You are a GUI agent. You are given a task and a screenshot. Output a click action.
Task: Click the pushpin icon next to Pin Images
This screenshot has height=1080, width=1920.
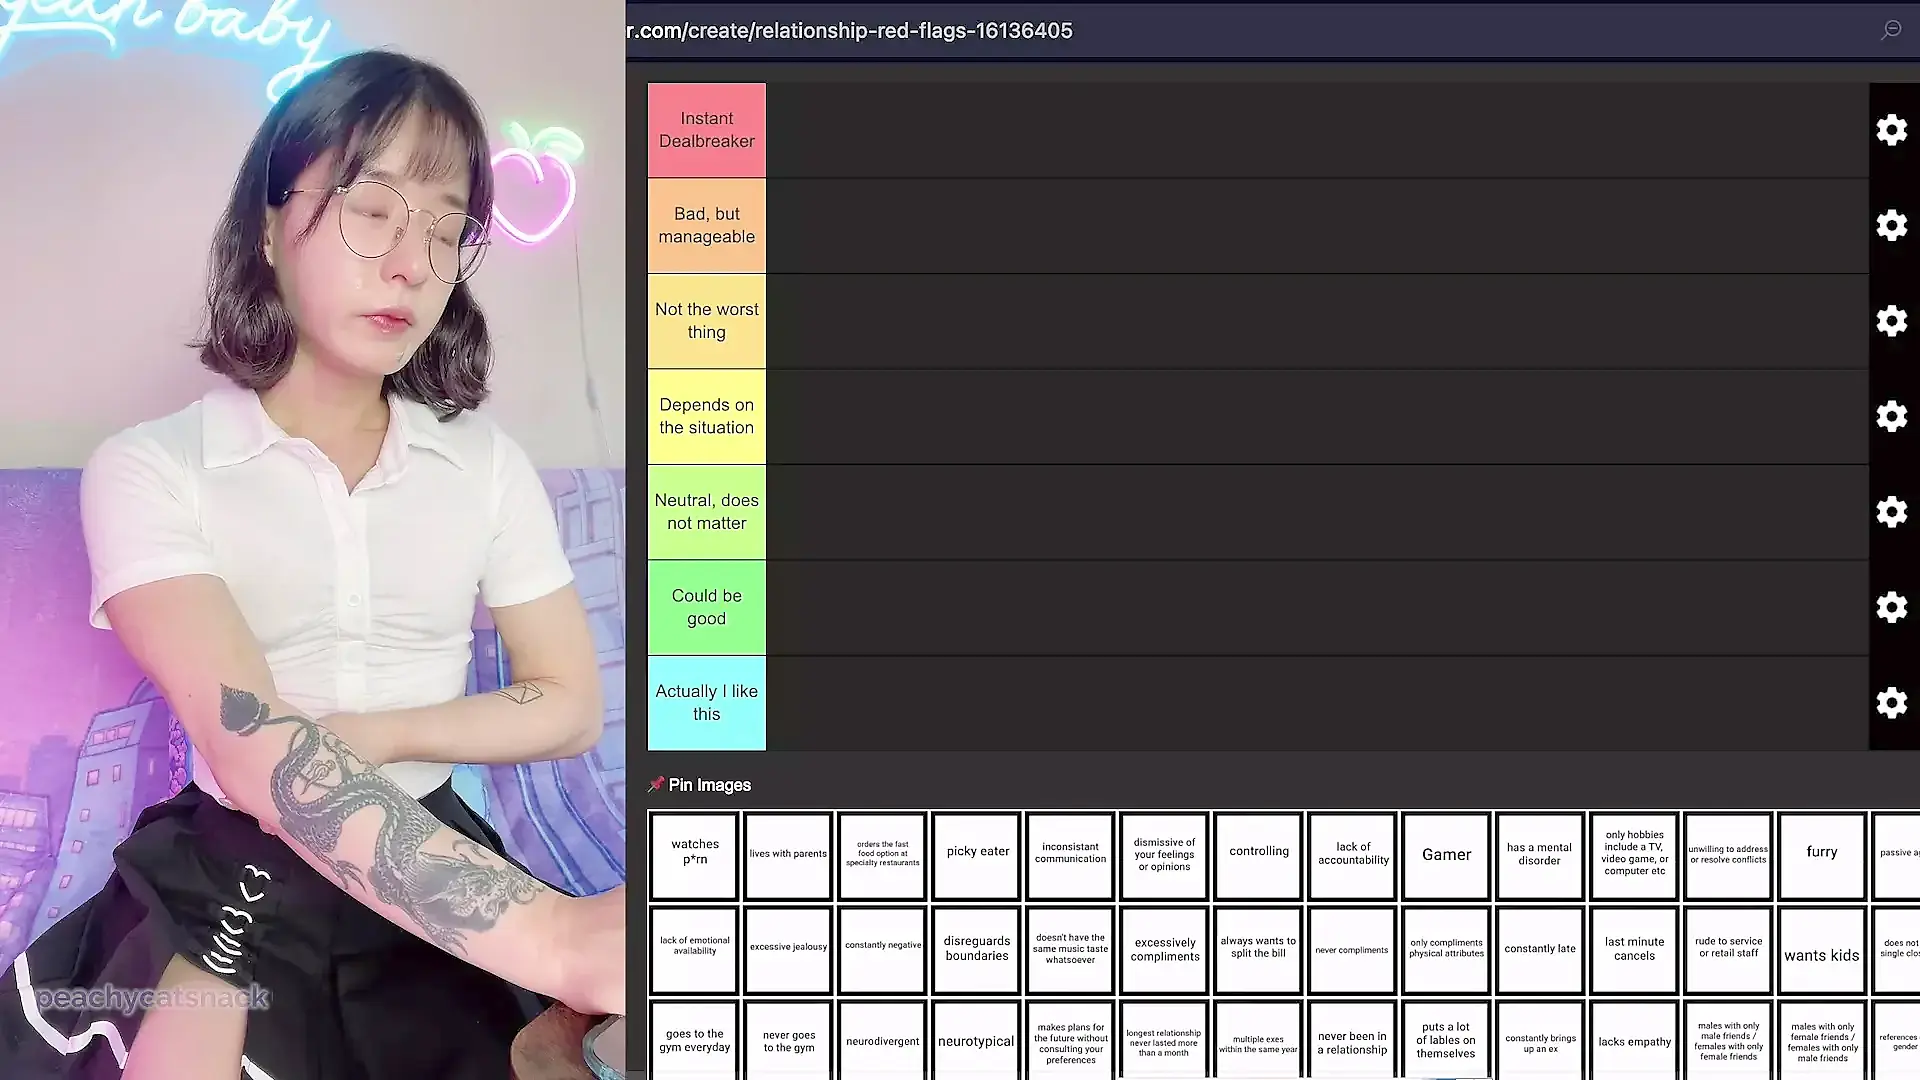point(656,785)
